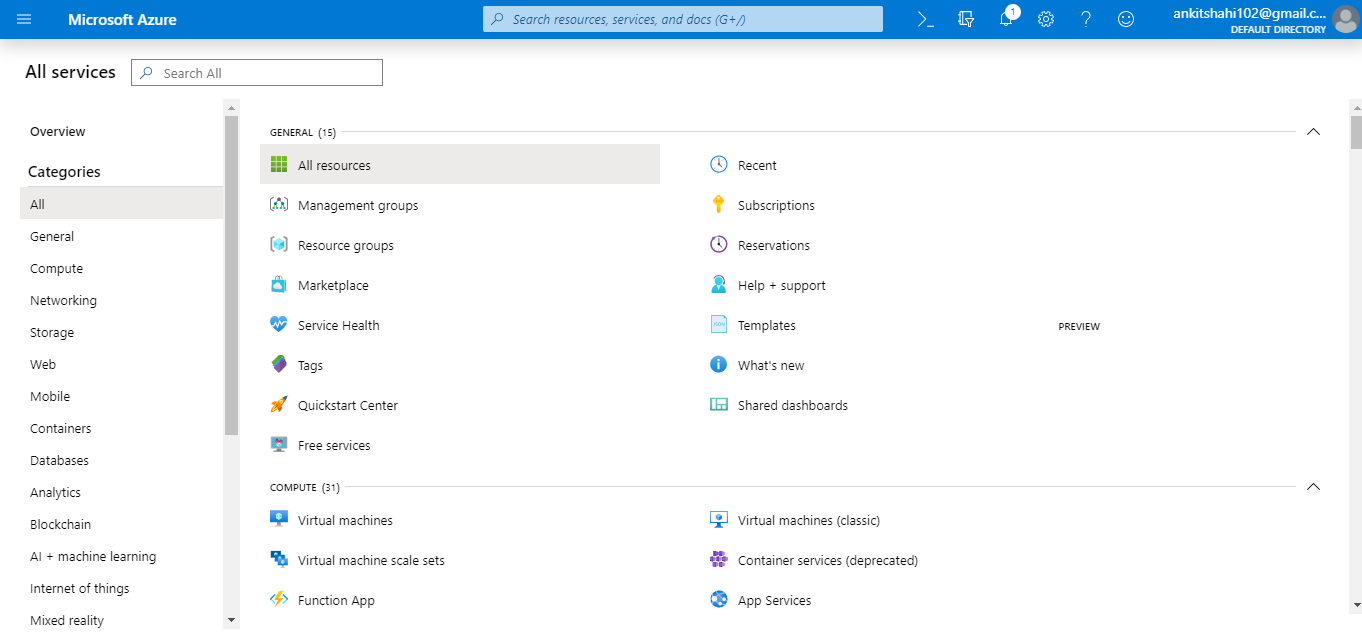Collapse the GENERAL section chevron
The height and width of the screenshot is (633, 1362).
click(1314, 131)
